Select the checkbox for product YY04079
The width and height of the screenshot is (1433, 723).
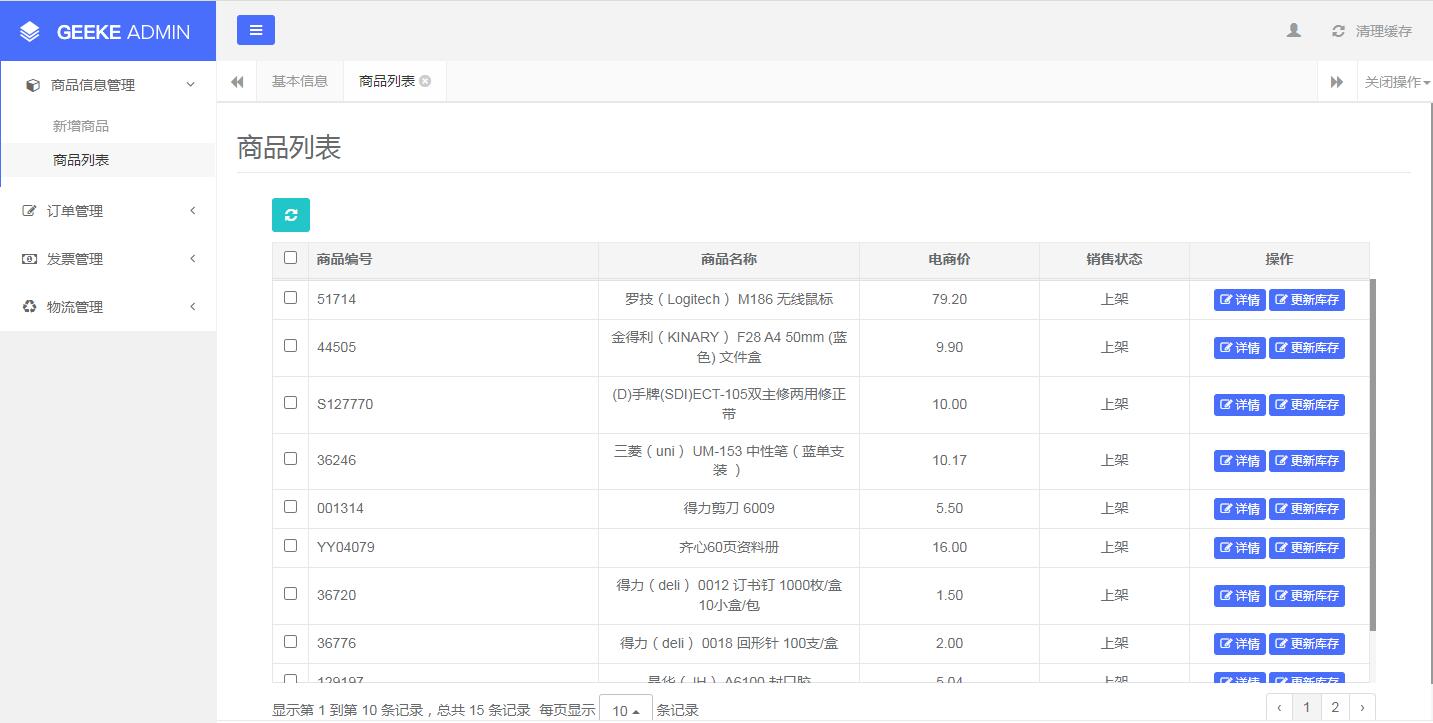[290, 546]
